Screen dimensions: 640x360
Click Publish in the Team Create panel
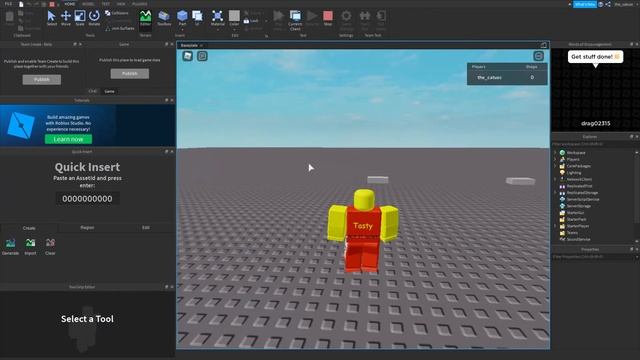pos(42,80)
